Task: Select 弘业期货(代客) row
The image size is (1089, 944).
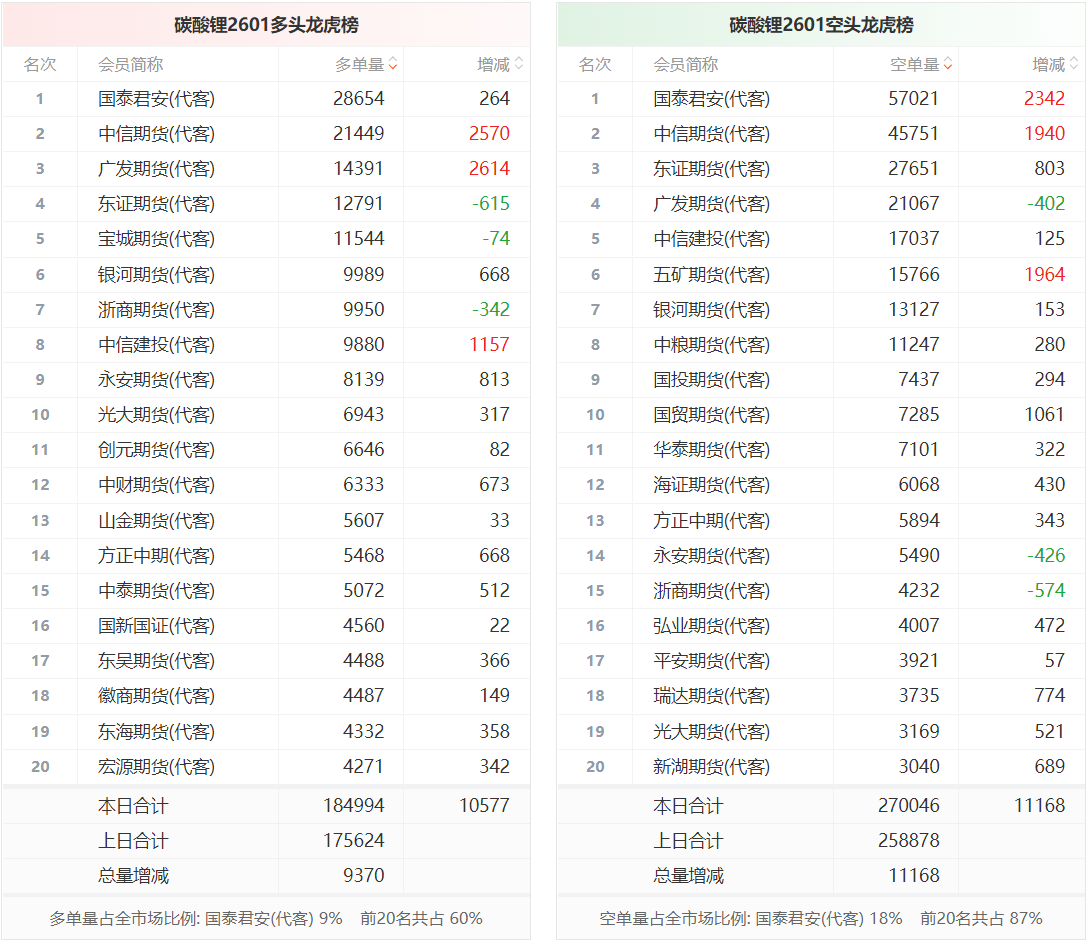Action: coord(821,626)
